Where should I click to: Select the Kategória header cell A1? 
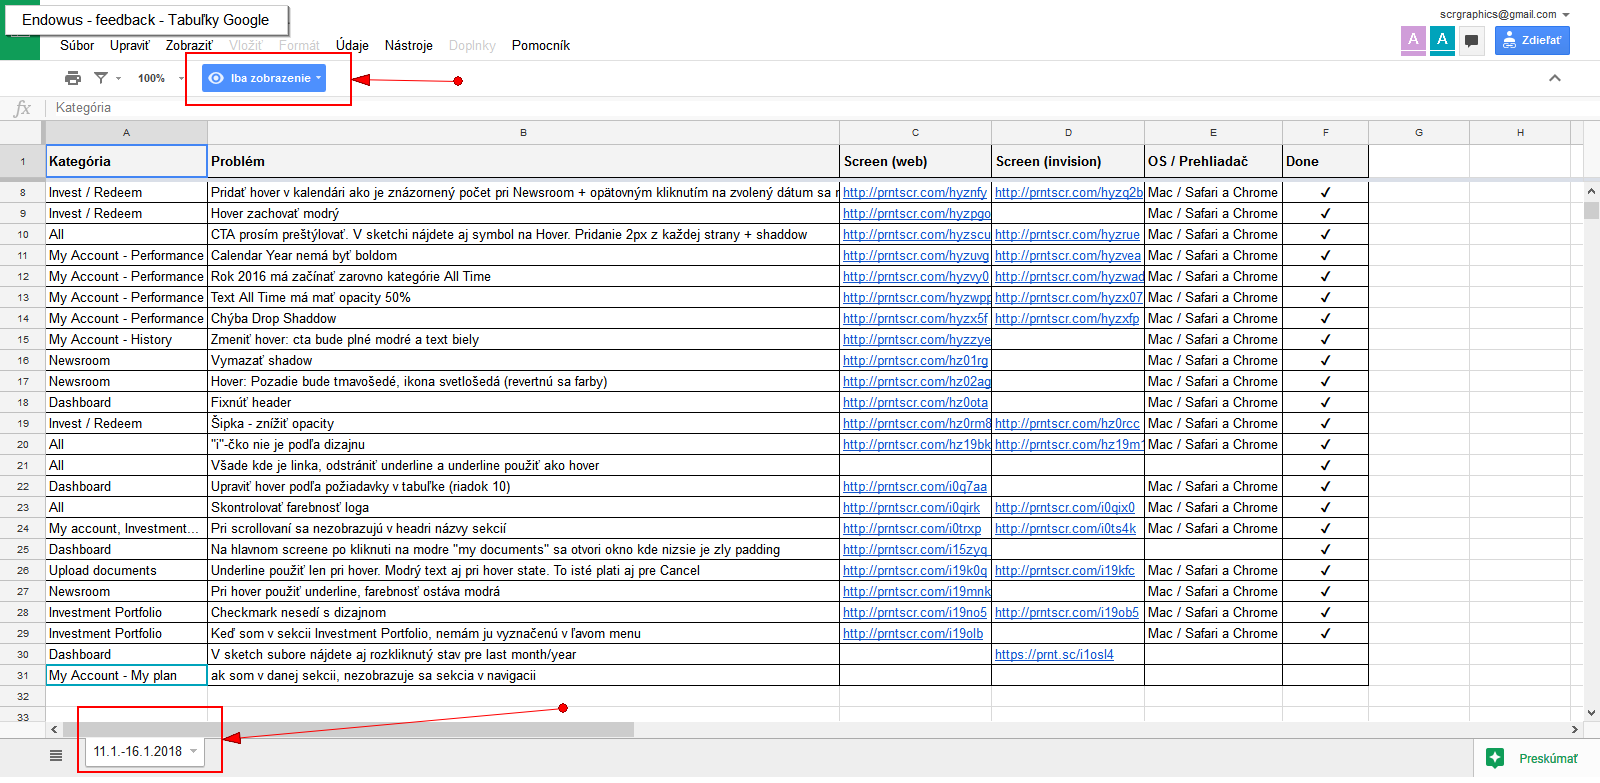(126, 161)
